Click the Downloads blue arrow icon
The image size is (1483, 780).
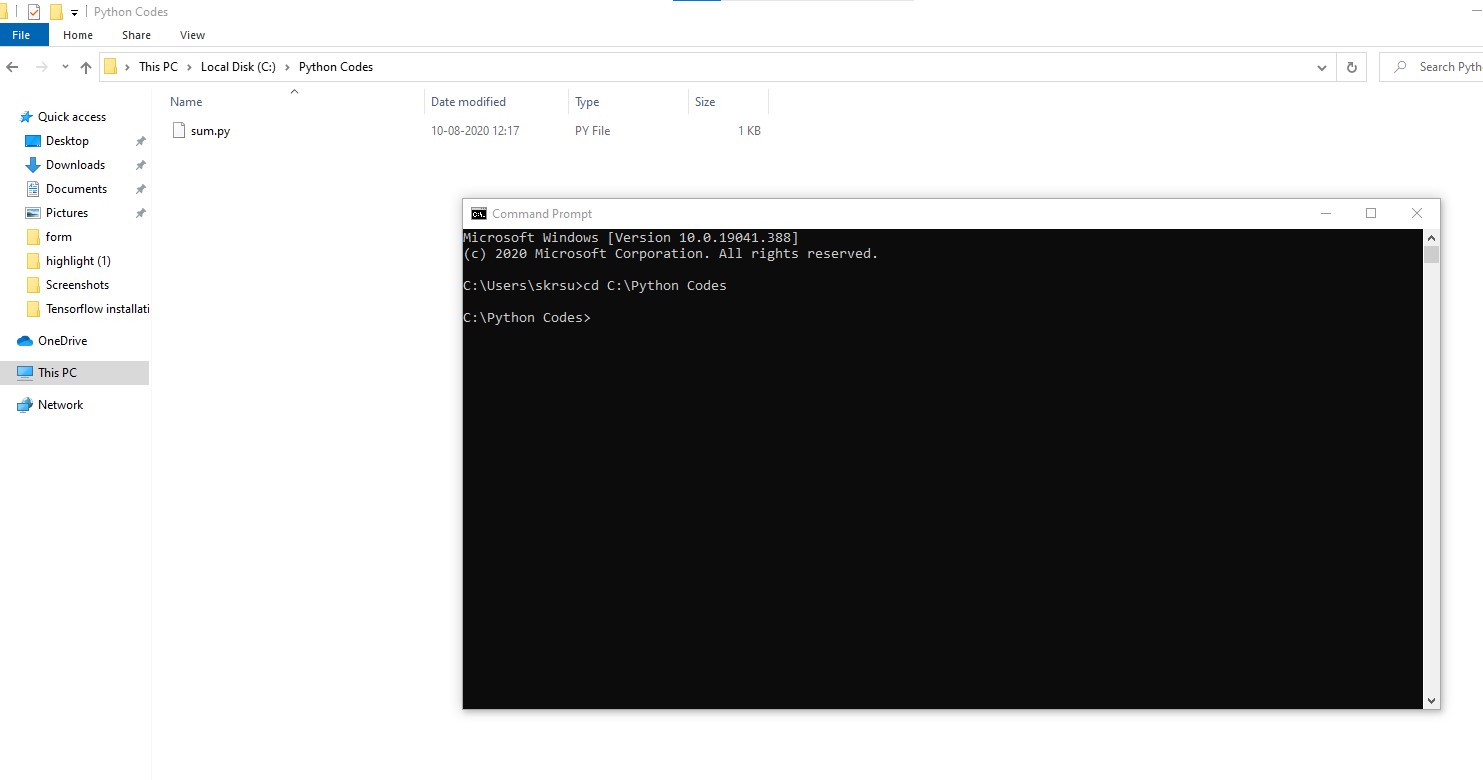point(32,165)
